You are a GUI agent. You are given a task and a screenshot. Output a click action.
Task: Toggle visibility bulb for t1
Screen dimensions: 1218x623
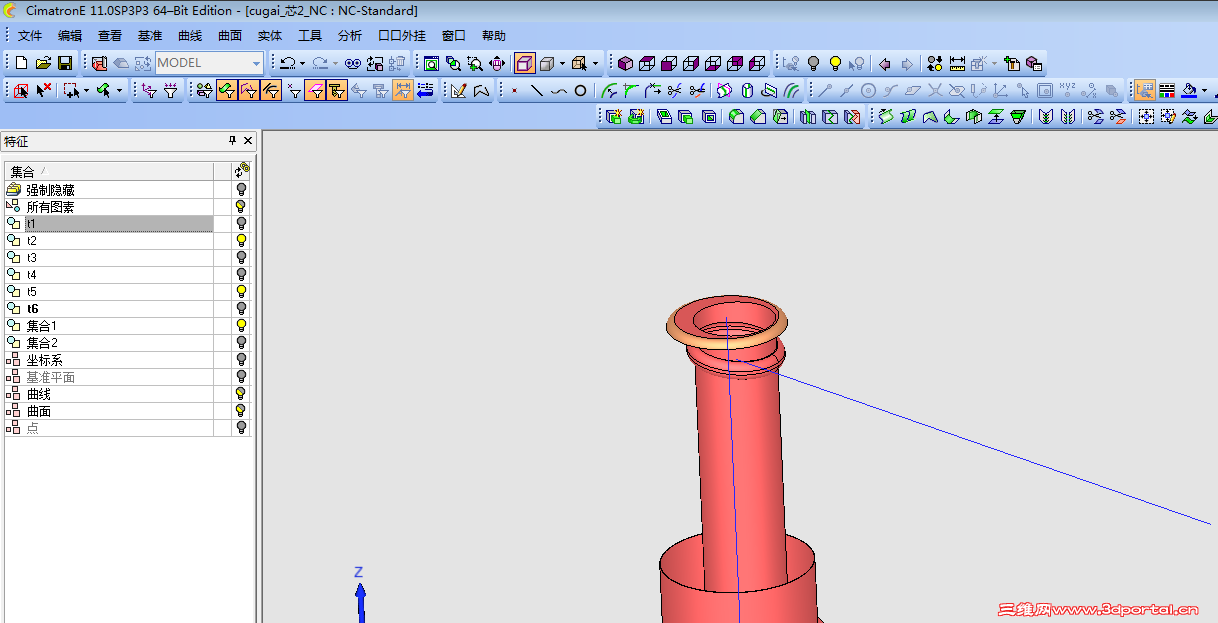click(241, 224)
